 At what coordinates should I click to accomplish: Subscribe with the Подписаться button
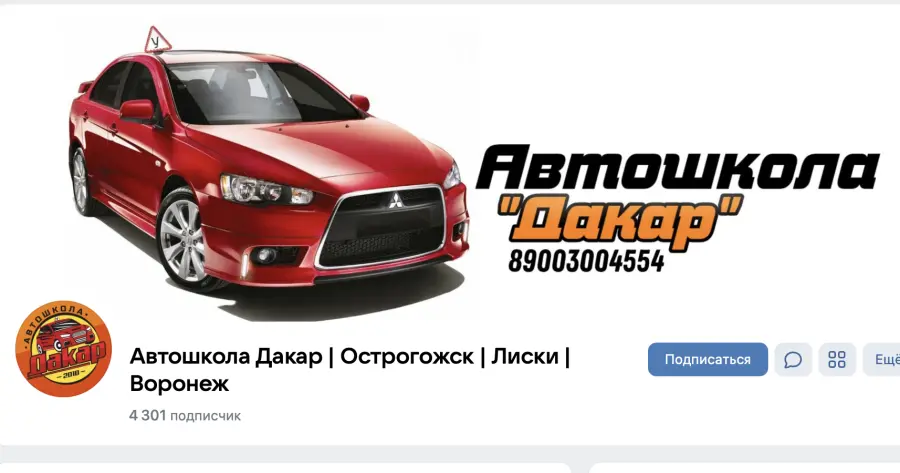pyautogui.click(x=708, y=360)
